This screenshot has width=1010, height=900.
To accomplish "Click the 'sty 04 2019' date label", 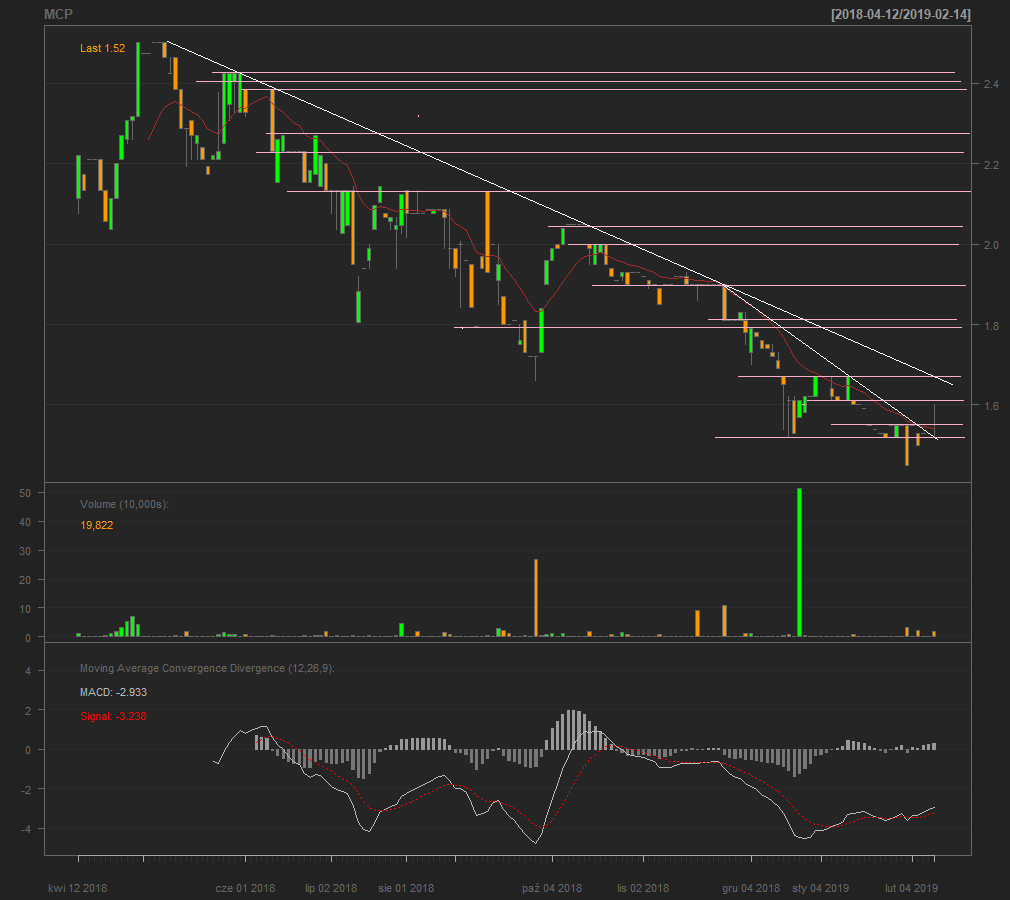I will (821, 888).
